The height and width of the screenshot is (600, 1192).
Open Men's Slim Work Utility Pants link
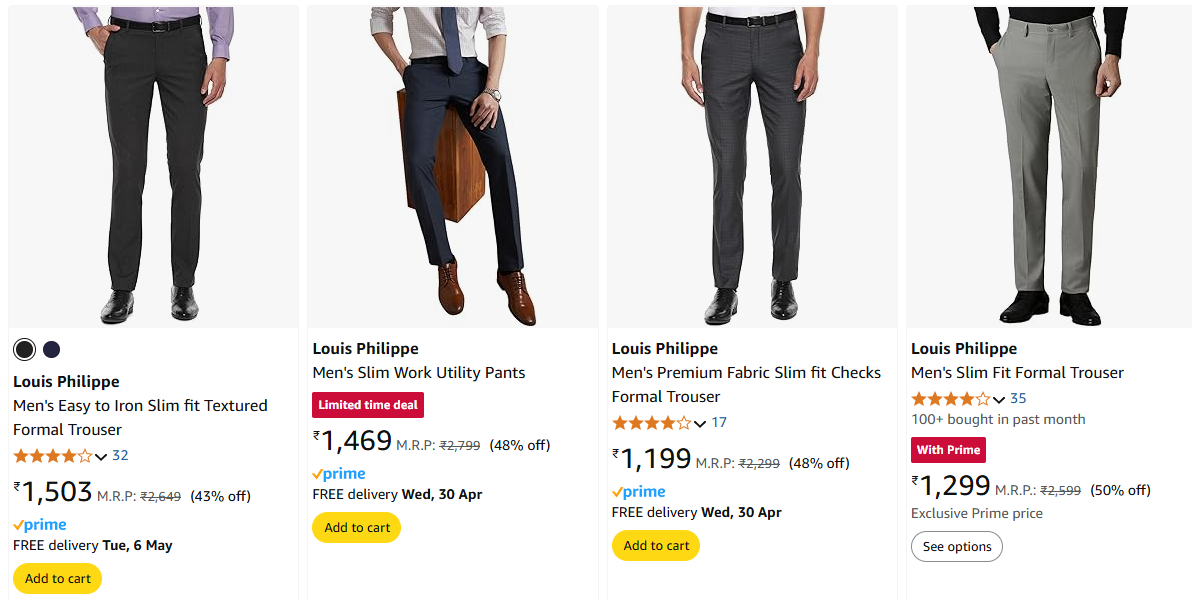418,373
